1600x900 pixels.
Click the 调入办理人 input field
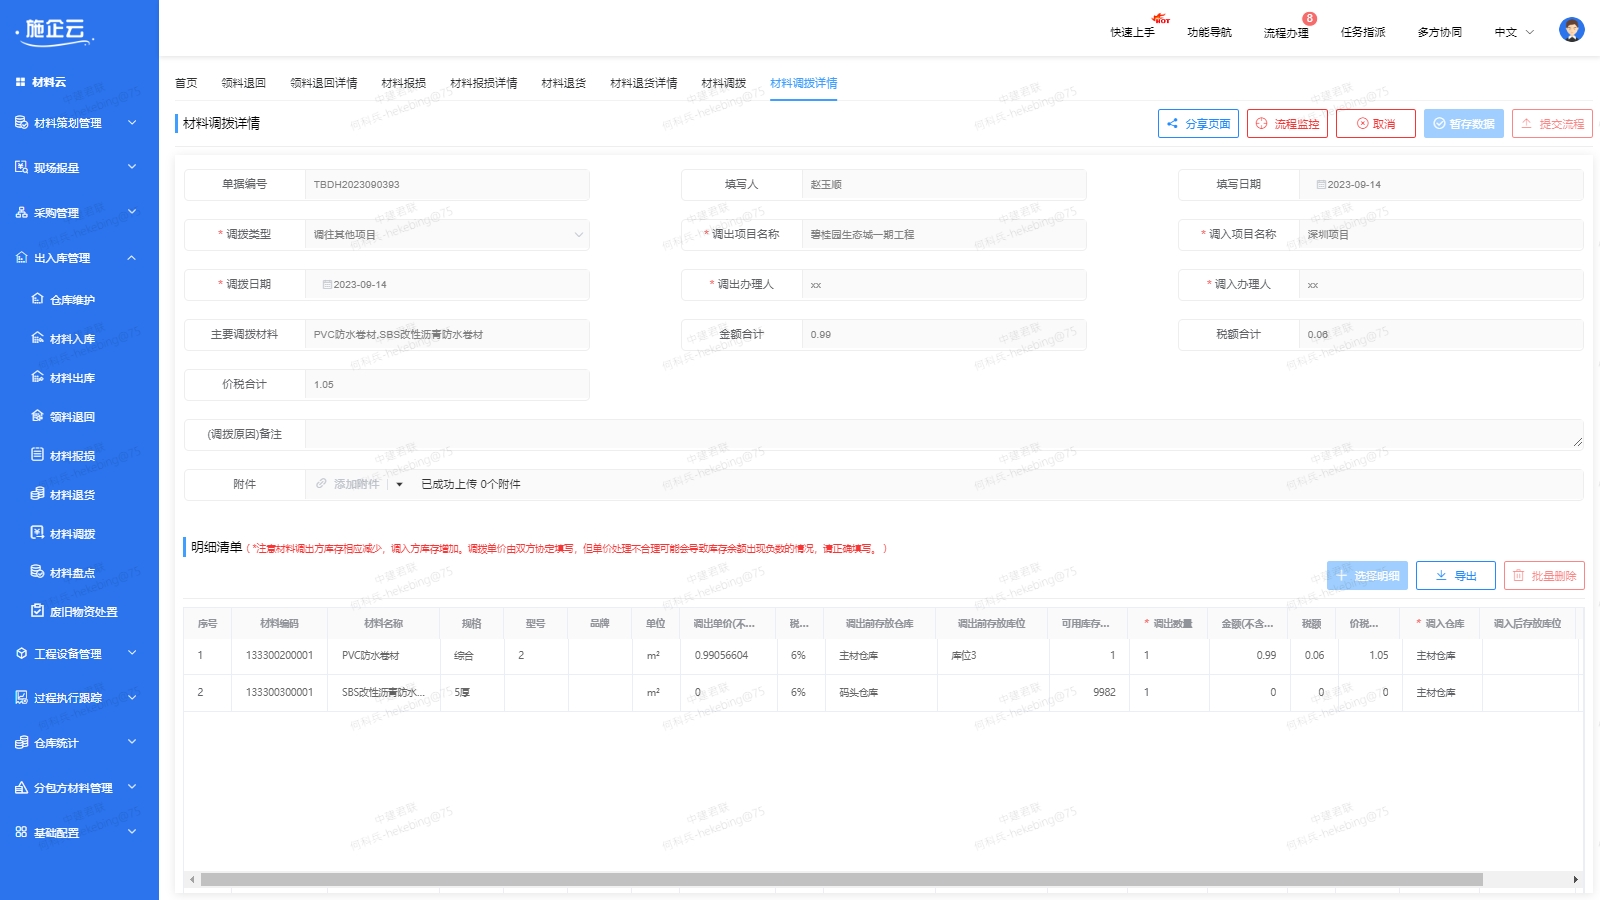(x=1441, y=285)
